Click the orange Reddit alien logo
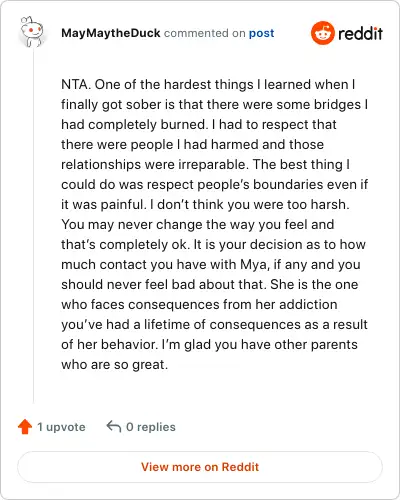The width and height of the screenshot is (400, 500). pos(322,33)
